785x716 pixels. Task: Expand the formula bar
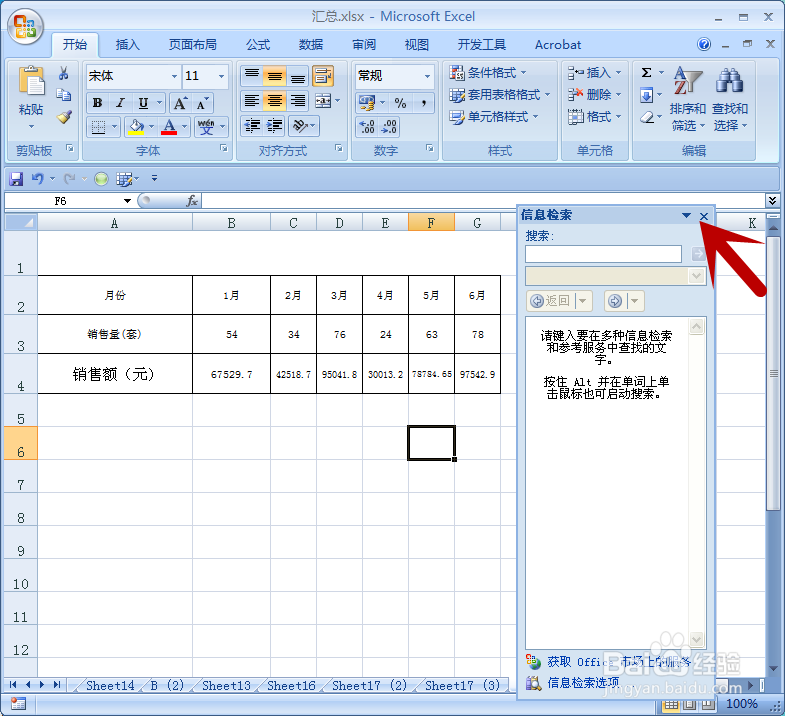[772, 201]
